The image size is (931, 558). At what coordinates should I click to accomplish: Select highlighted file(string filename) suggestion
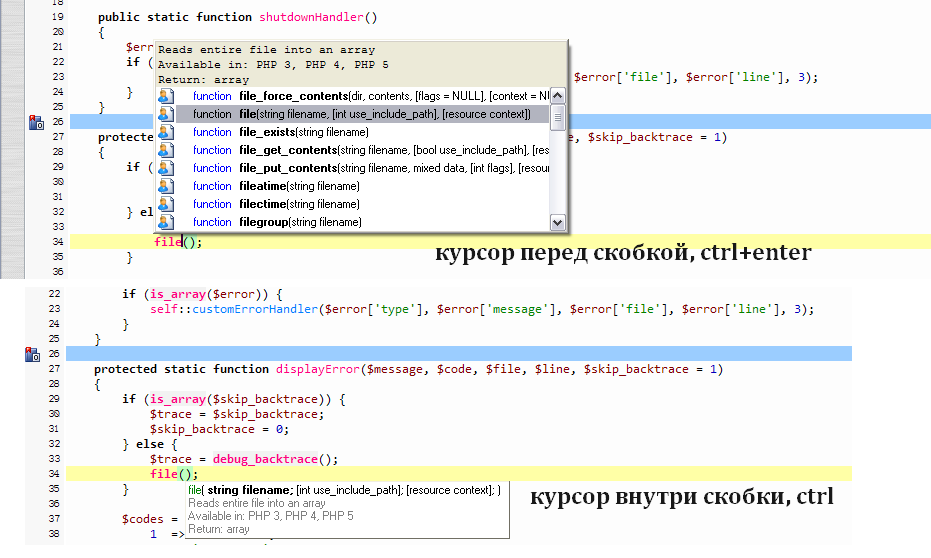coord(362,114)
